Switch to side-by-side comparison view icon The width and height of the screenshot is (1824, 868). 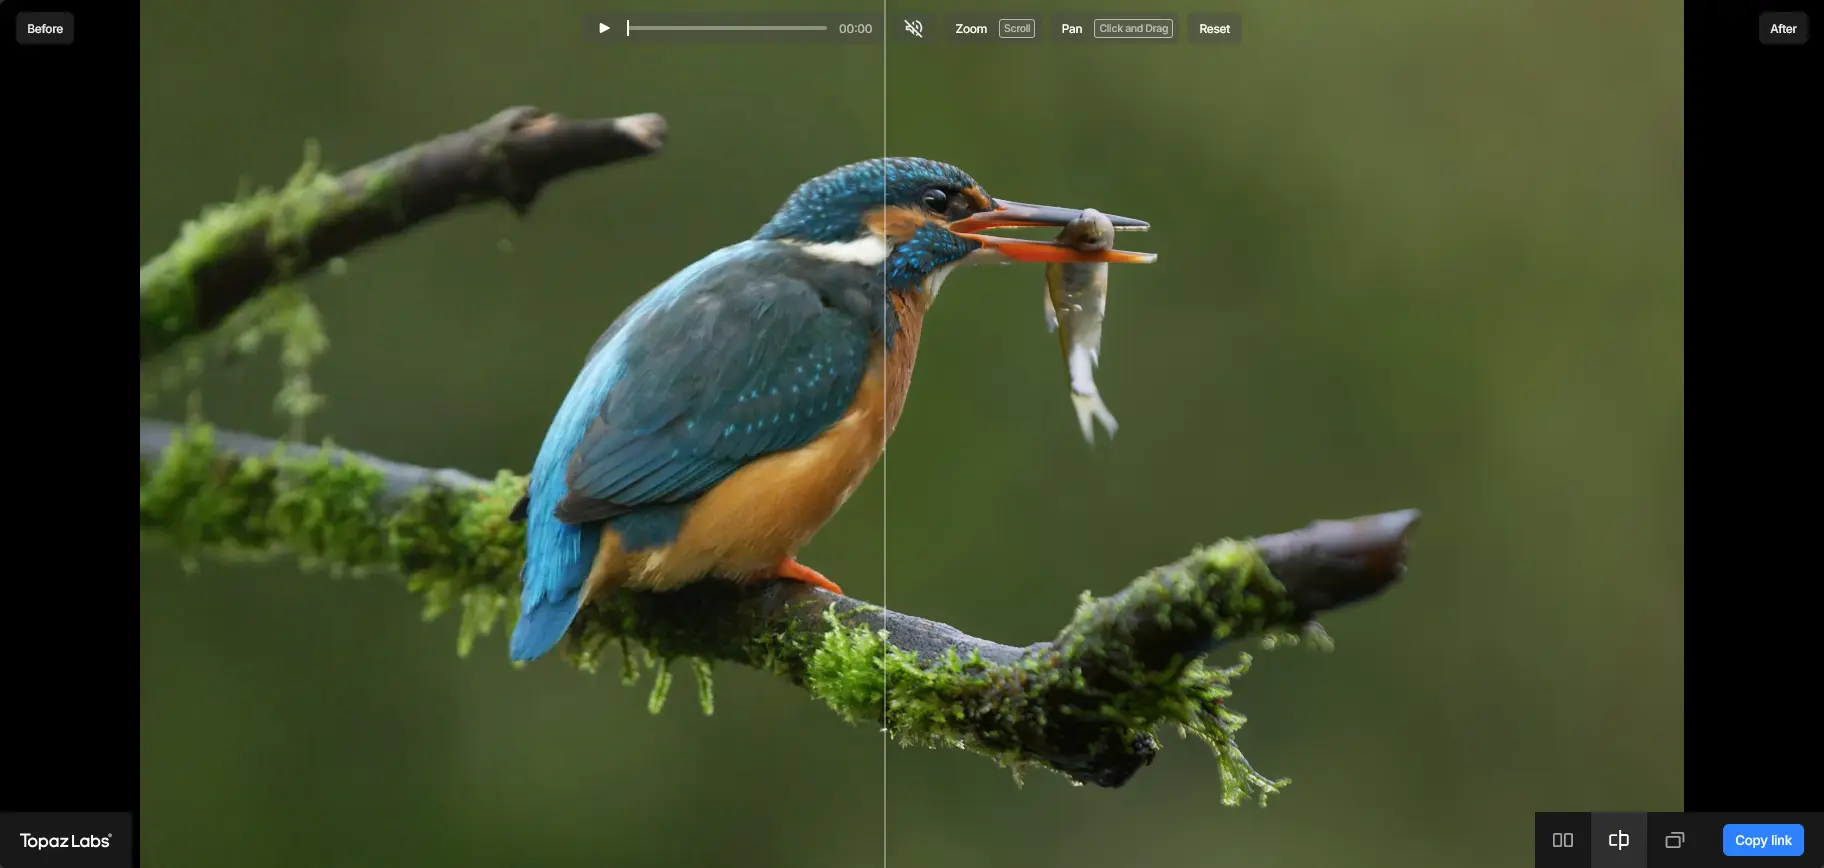click(x=1562, y=840)
